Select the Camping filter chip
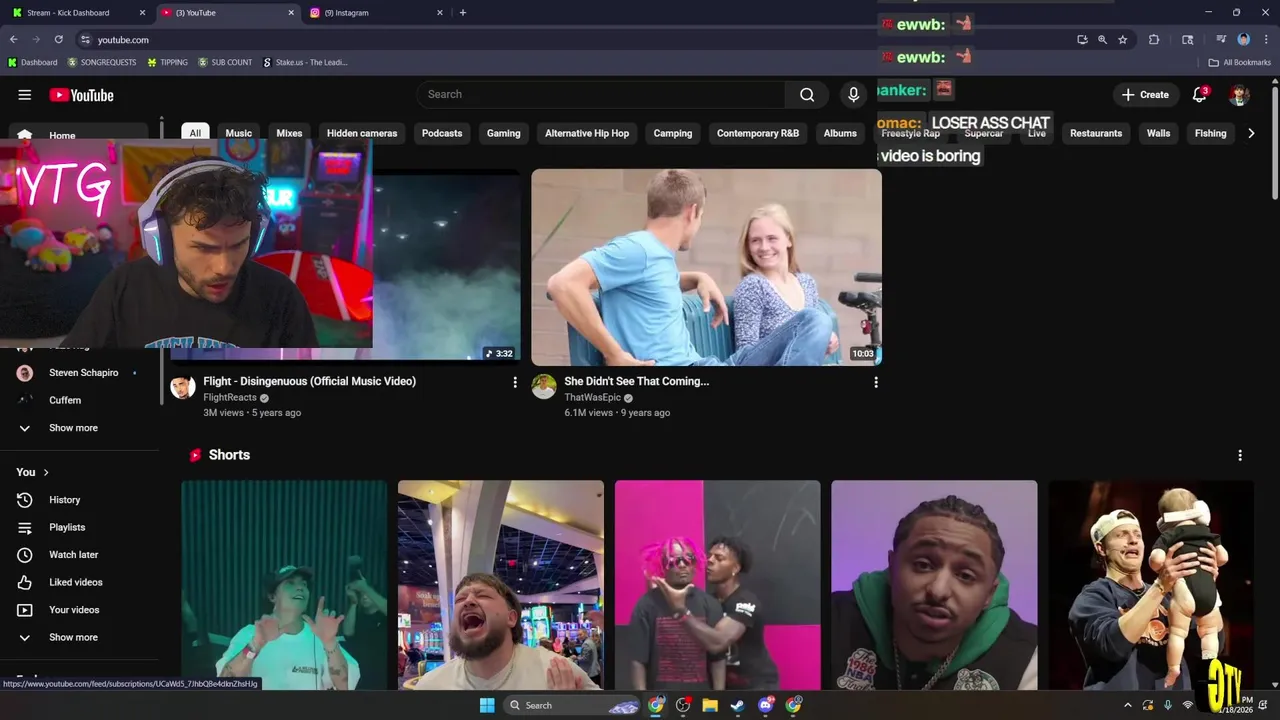Screen dimensions: 1280x720 (673, 133)
